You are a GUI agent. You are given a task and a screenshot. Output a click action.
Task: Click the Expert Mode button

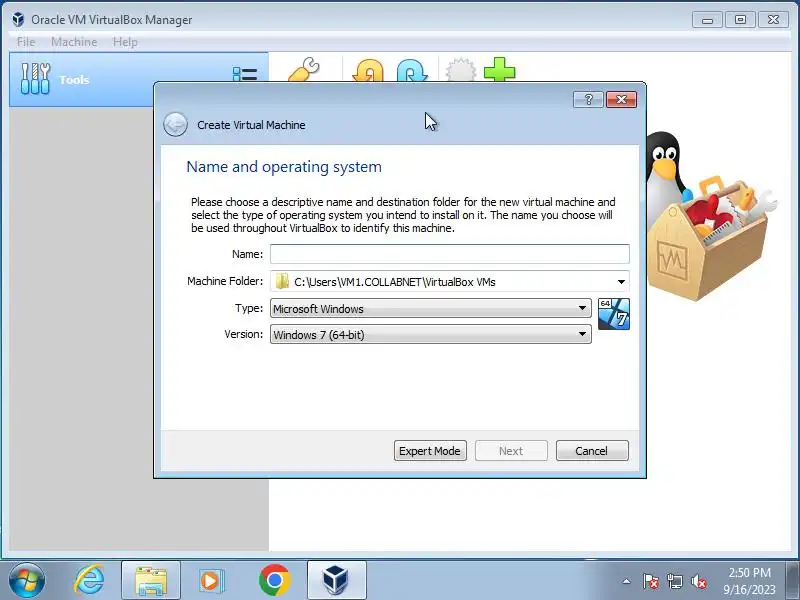430,451
